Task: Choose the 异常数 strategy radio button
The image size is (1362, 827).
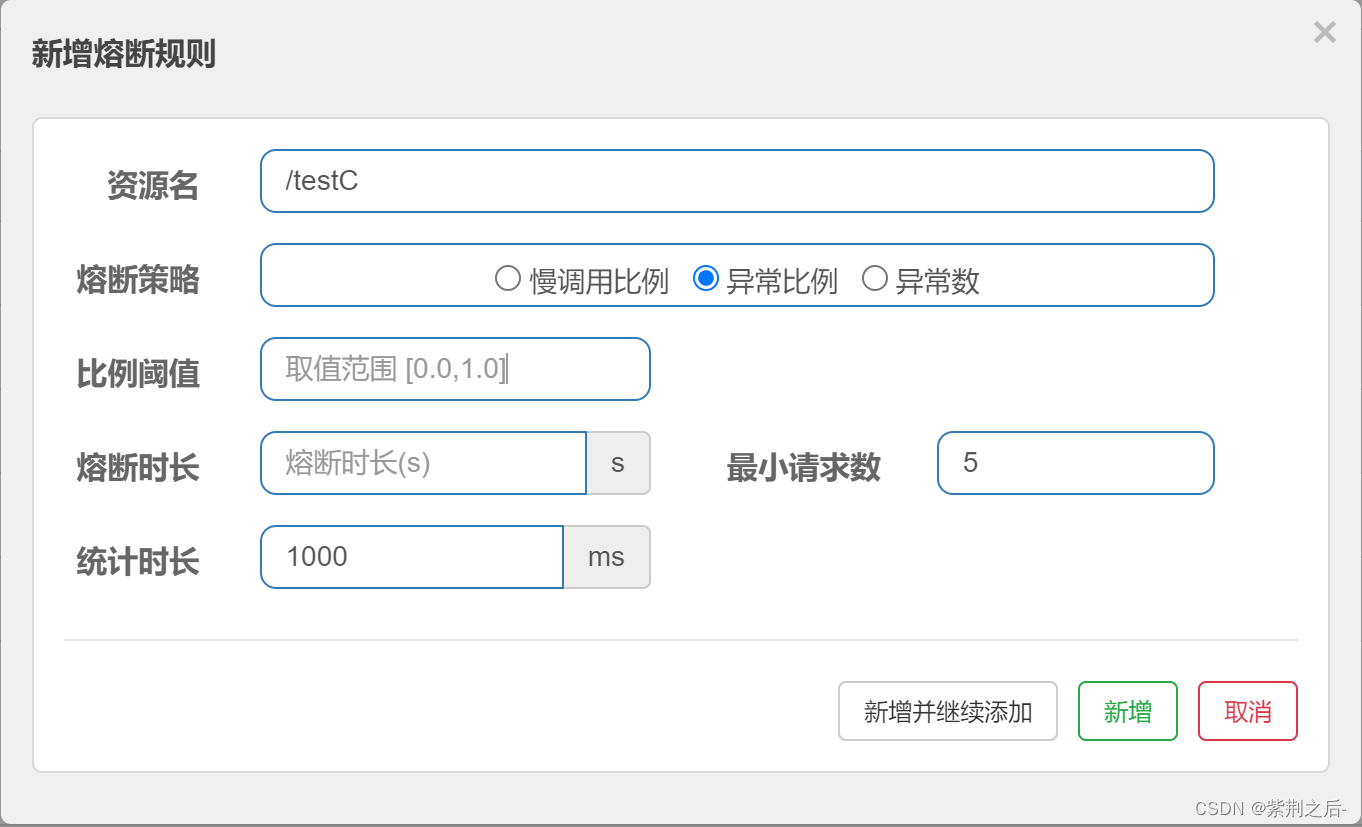Action: click(x=875, y=280)
